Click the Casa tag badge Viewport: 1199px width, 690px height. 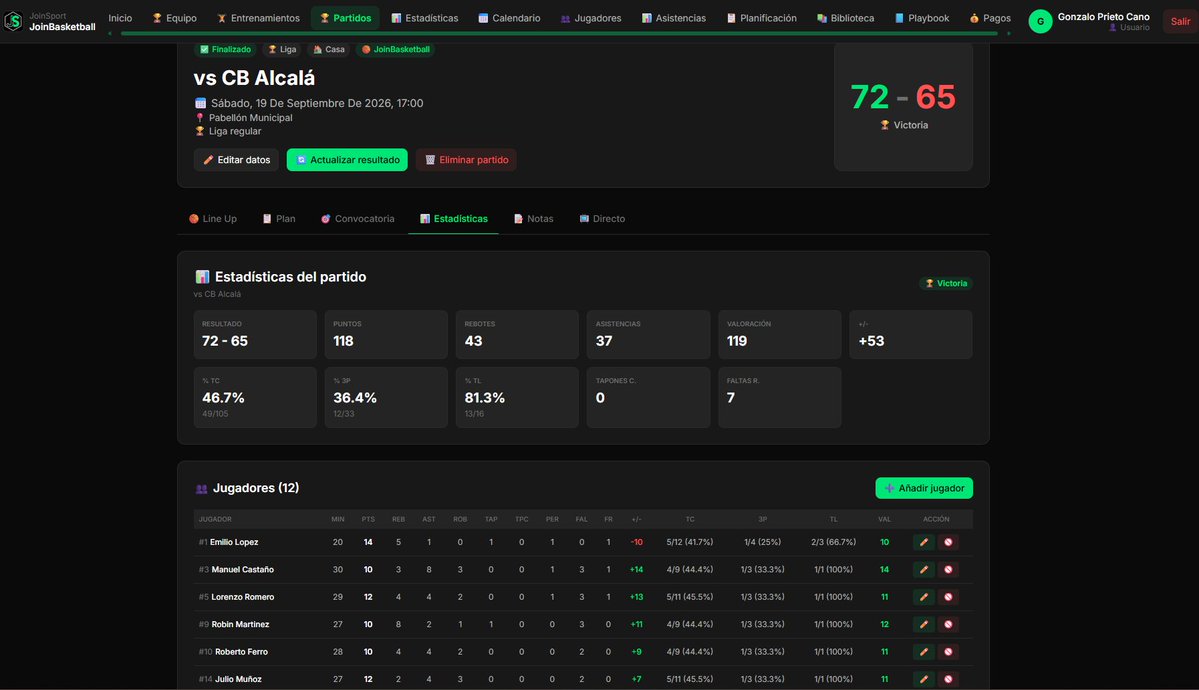pos(329,49)
